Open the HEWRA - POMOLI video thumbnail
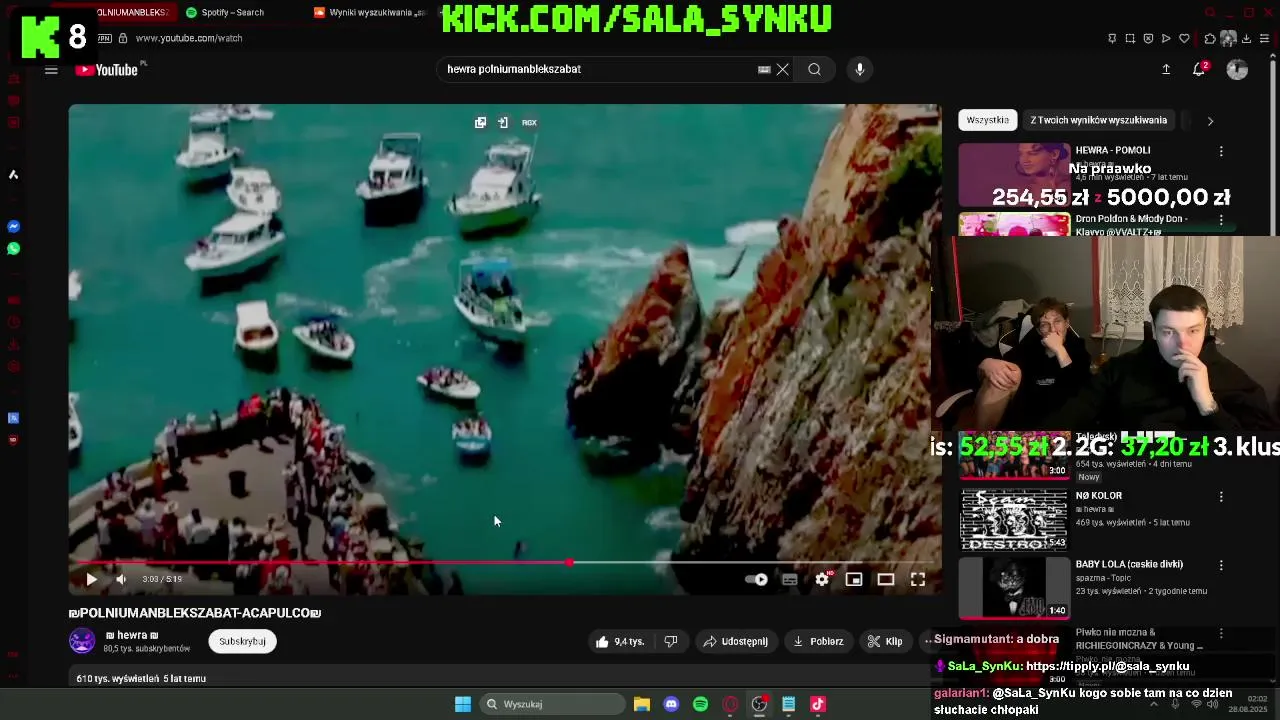 [x=1014, y=174]
